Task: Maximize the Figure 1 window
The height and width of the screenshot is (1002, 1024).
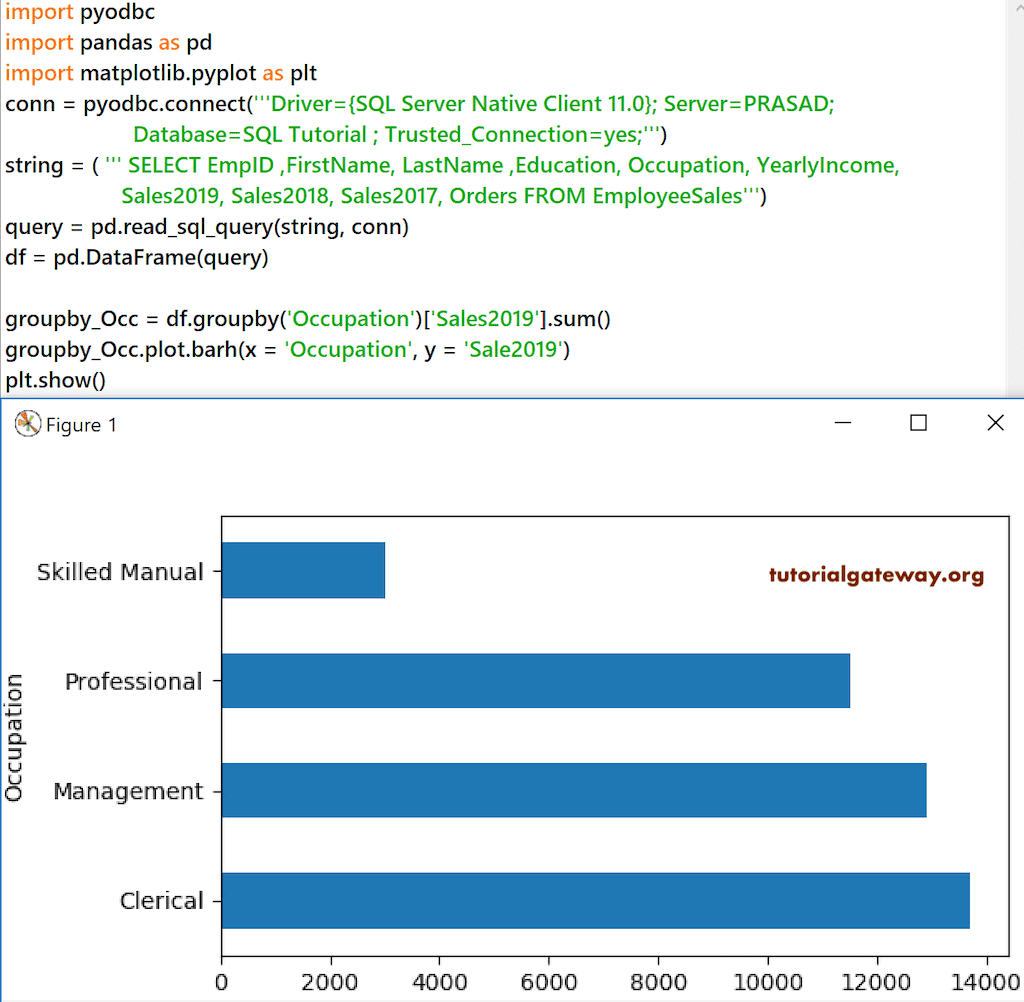Action: coord(918,423)
